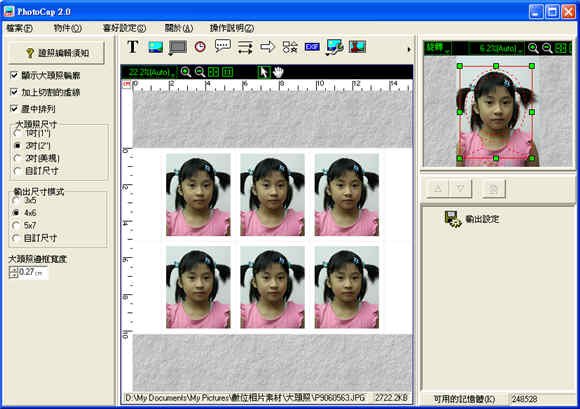580x409 pixels.
Task: Click the canvas 1:1 actual size icon
Action: [x=227, y=72]
